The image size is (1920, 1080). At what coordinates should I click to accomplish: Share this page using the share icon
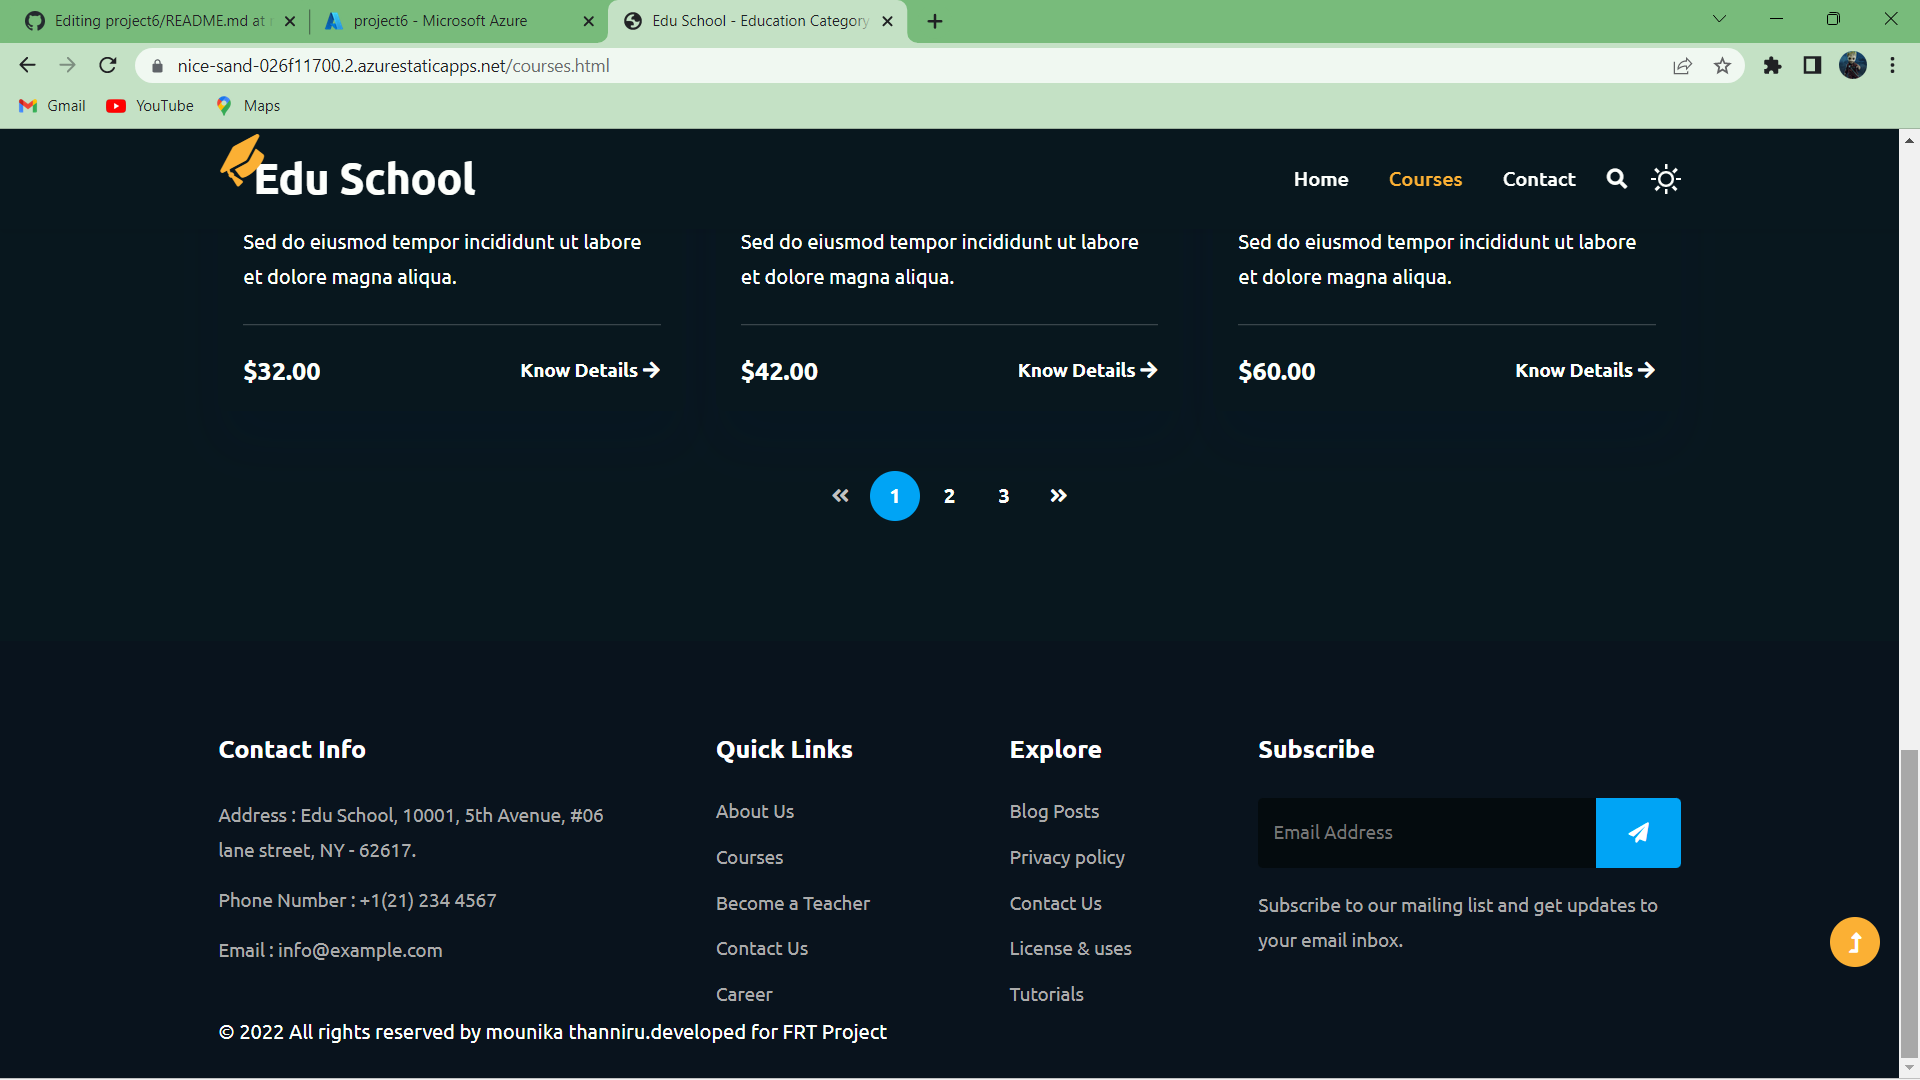click(1682, 66)
